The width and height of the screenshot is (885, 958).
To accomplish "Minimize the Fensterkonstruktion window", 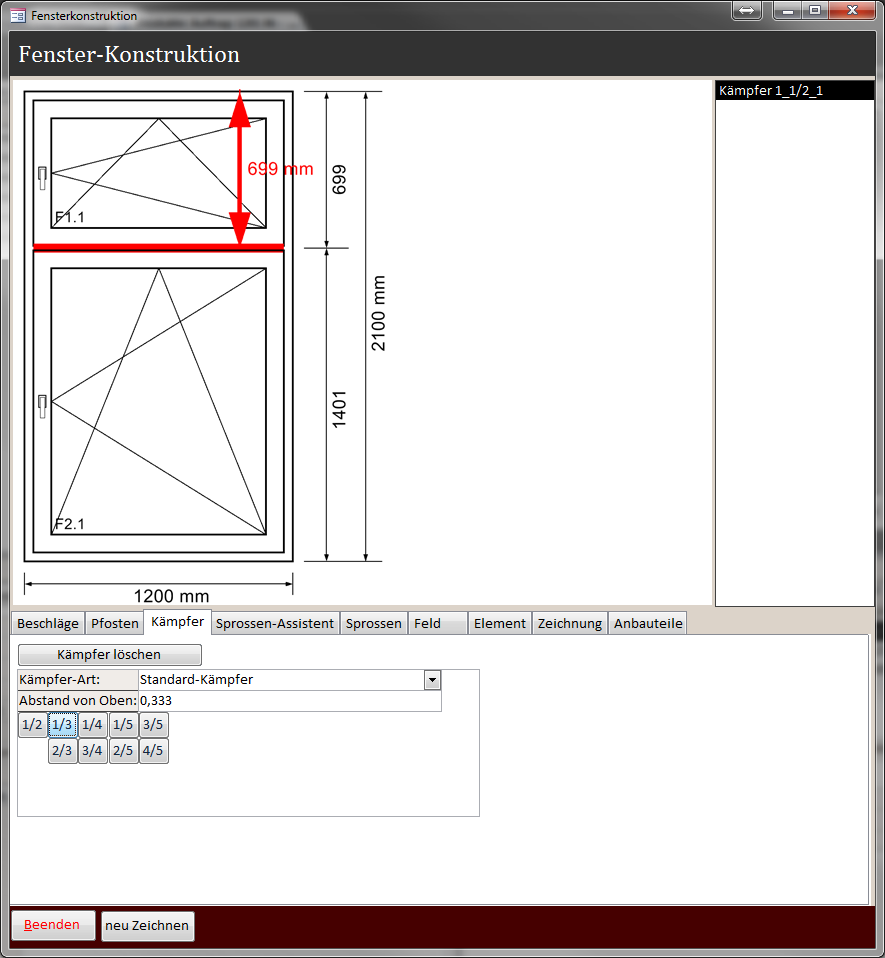I will [x=788, y=10].
